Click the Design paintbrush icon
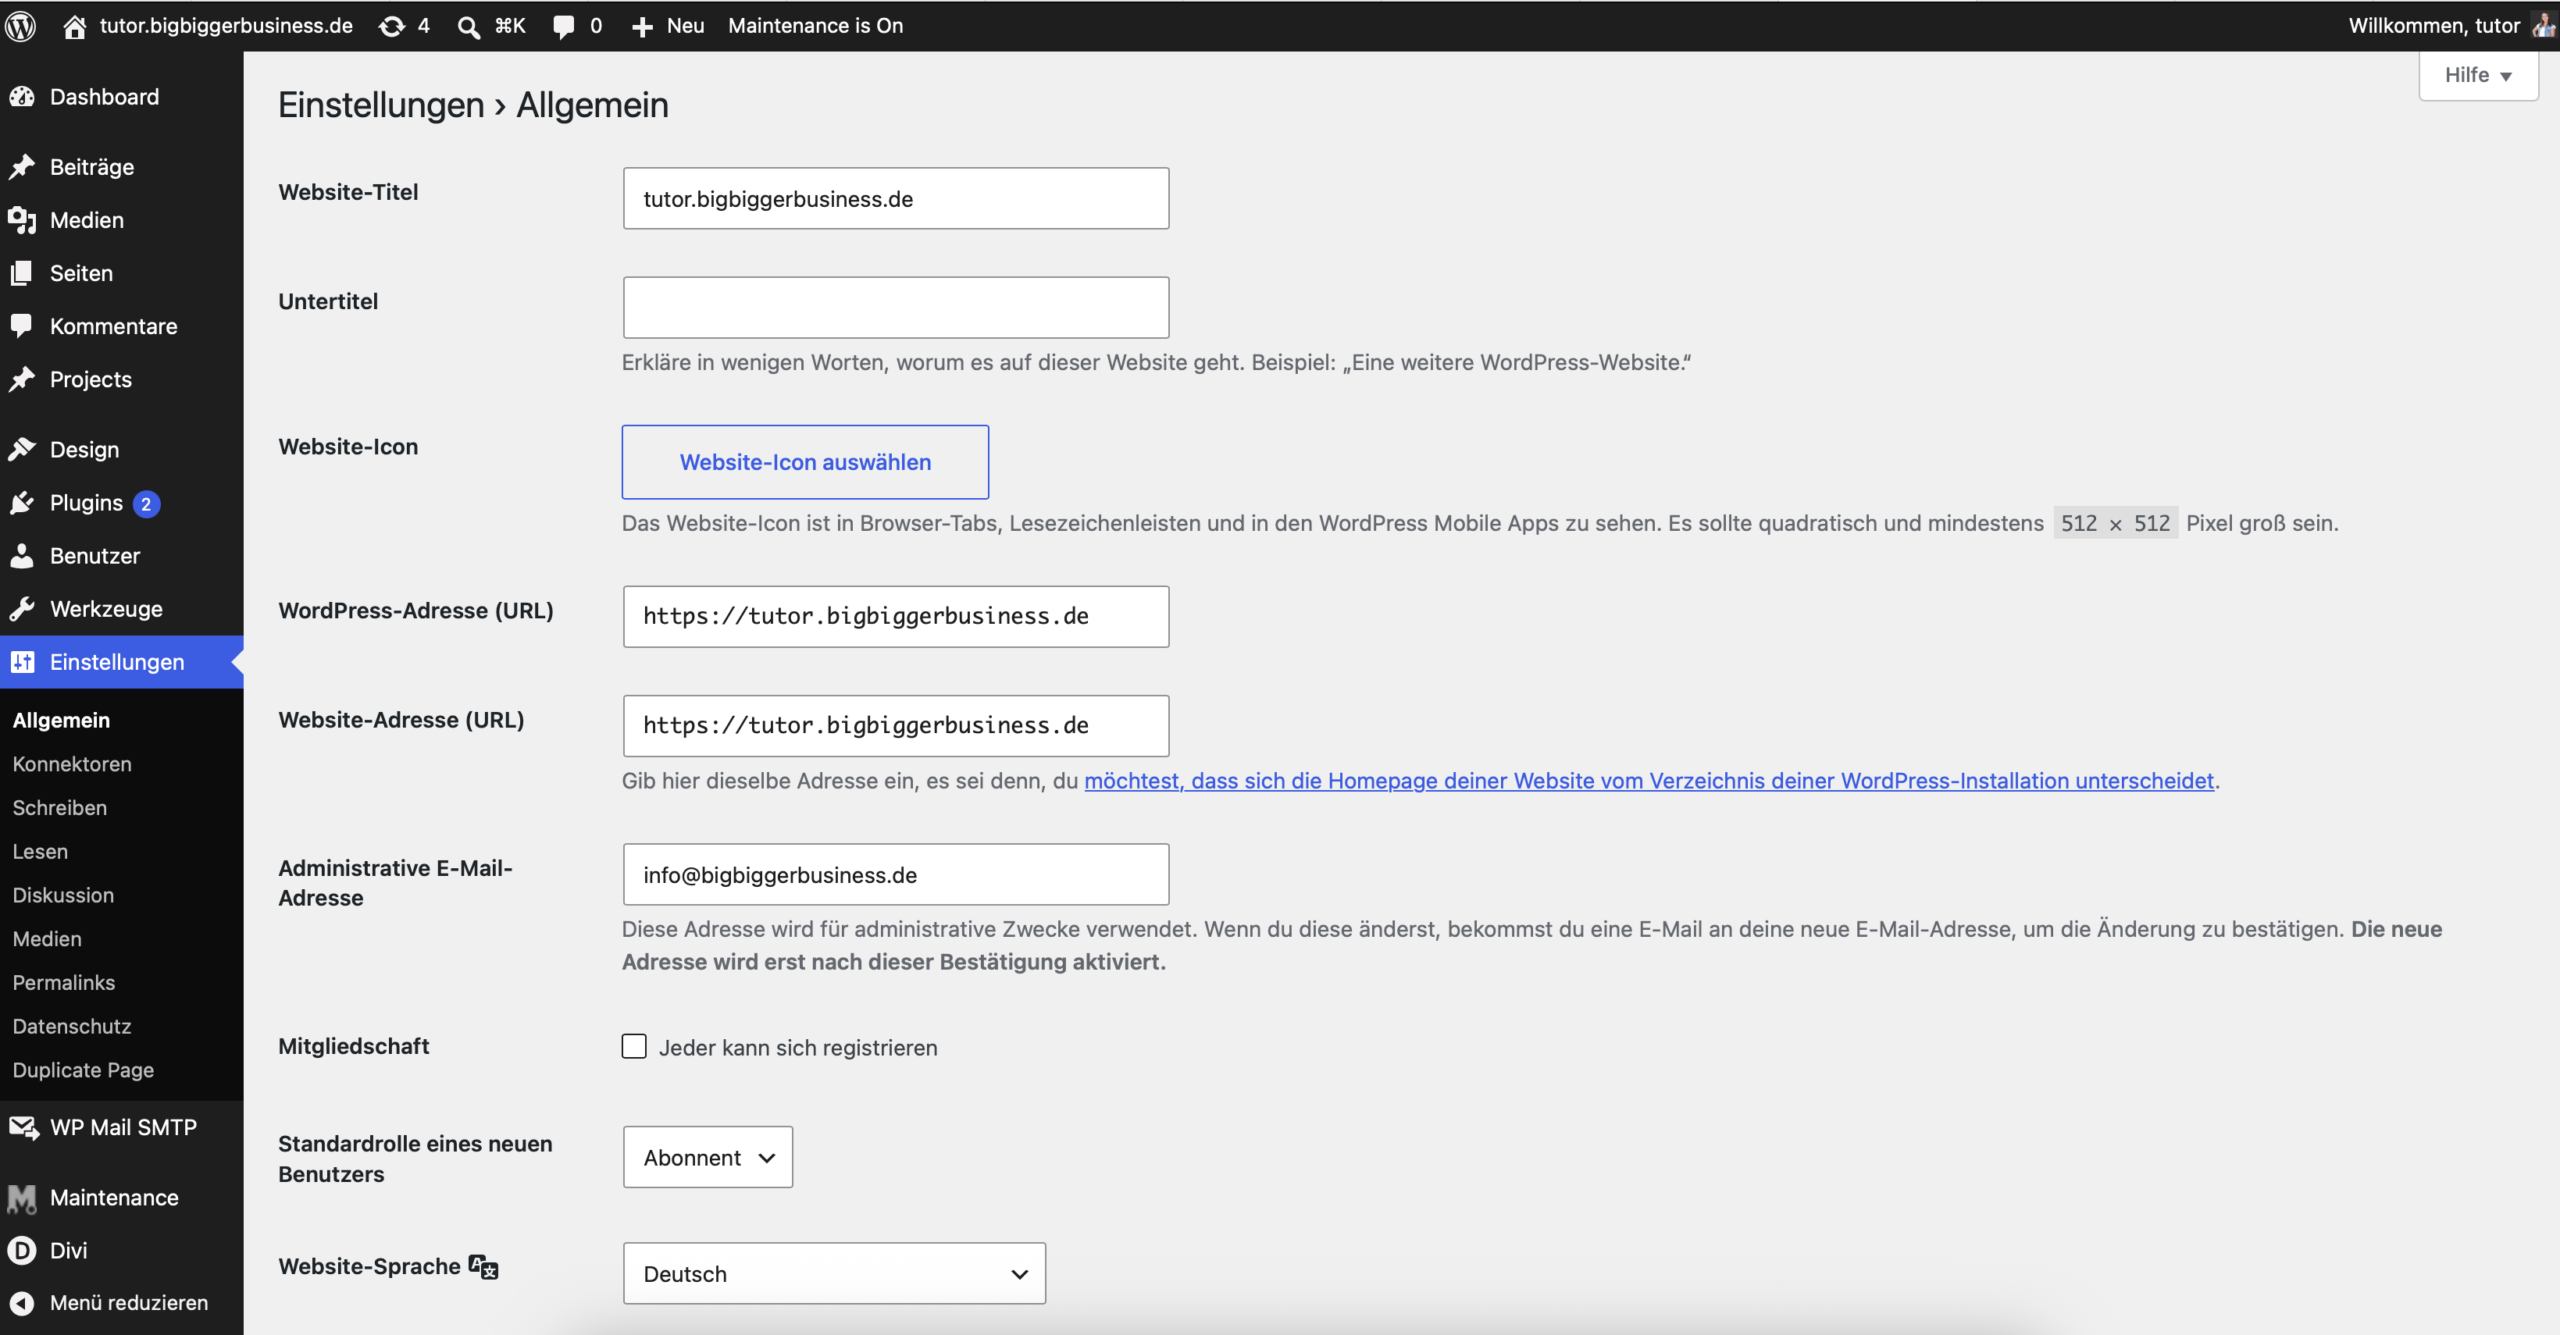Screen dimensions: 2560x1335 [x=22, y=449]
